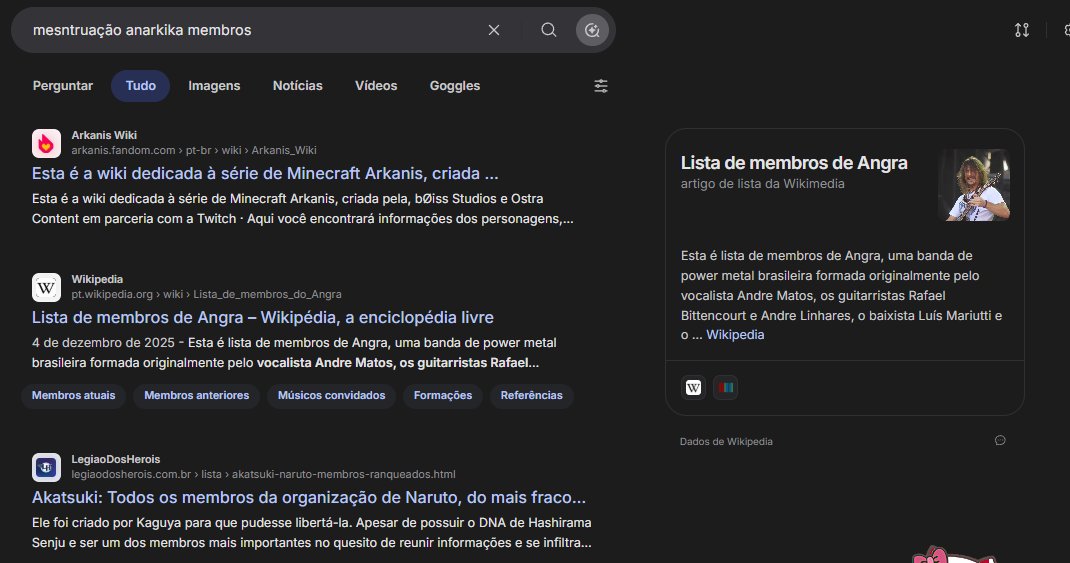Open the AI answer icon in search bar

tap(592, 30)
